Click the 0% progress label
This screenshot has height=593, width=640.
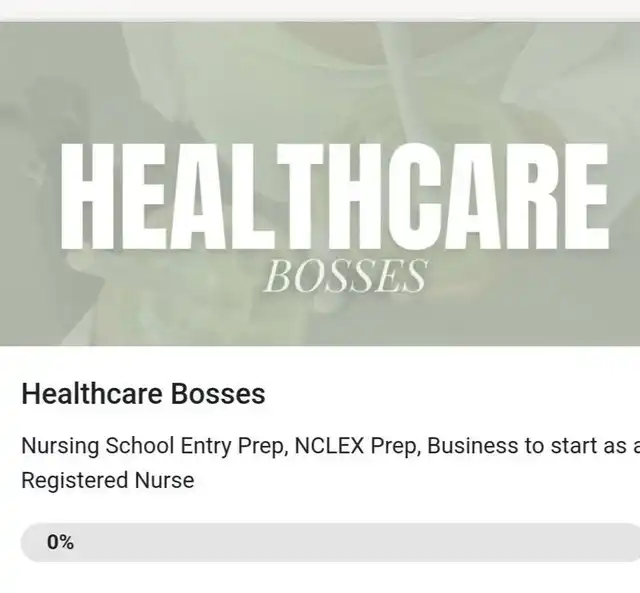60,542
